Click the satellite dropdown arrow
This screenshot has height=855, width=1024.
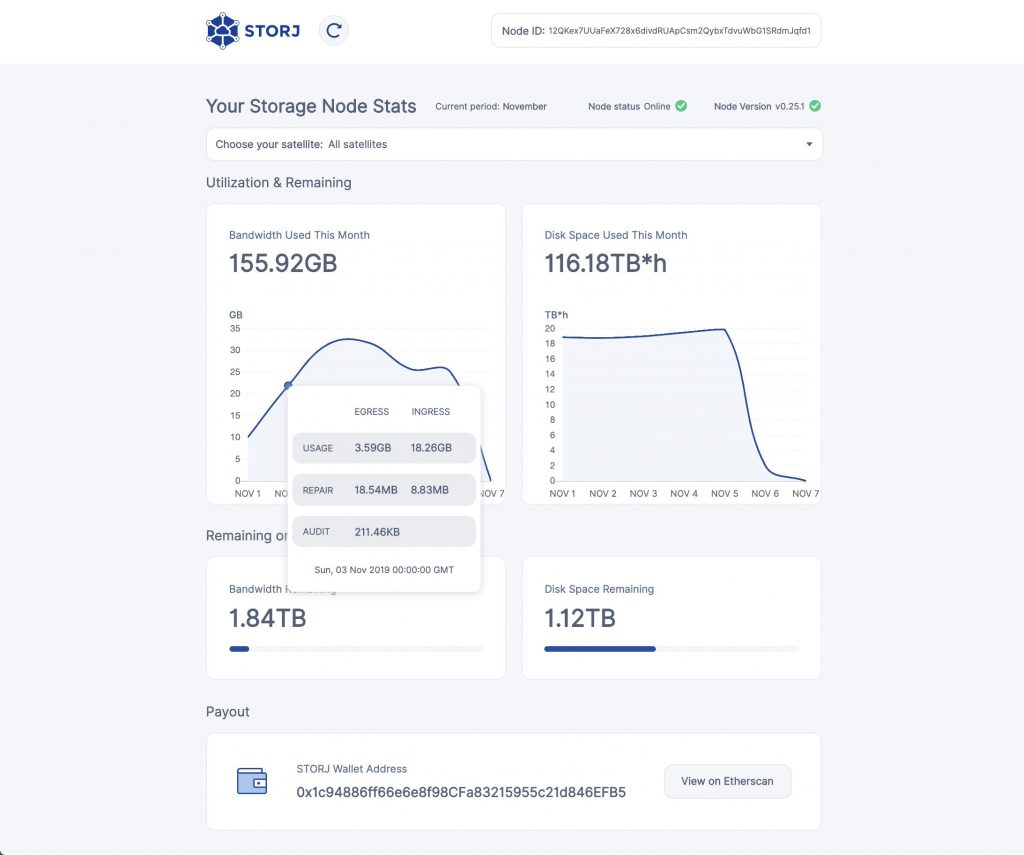pos(809,144)
